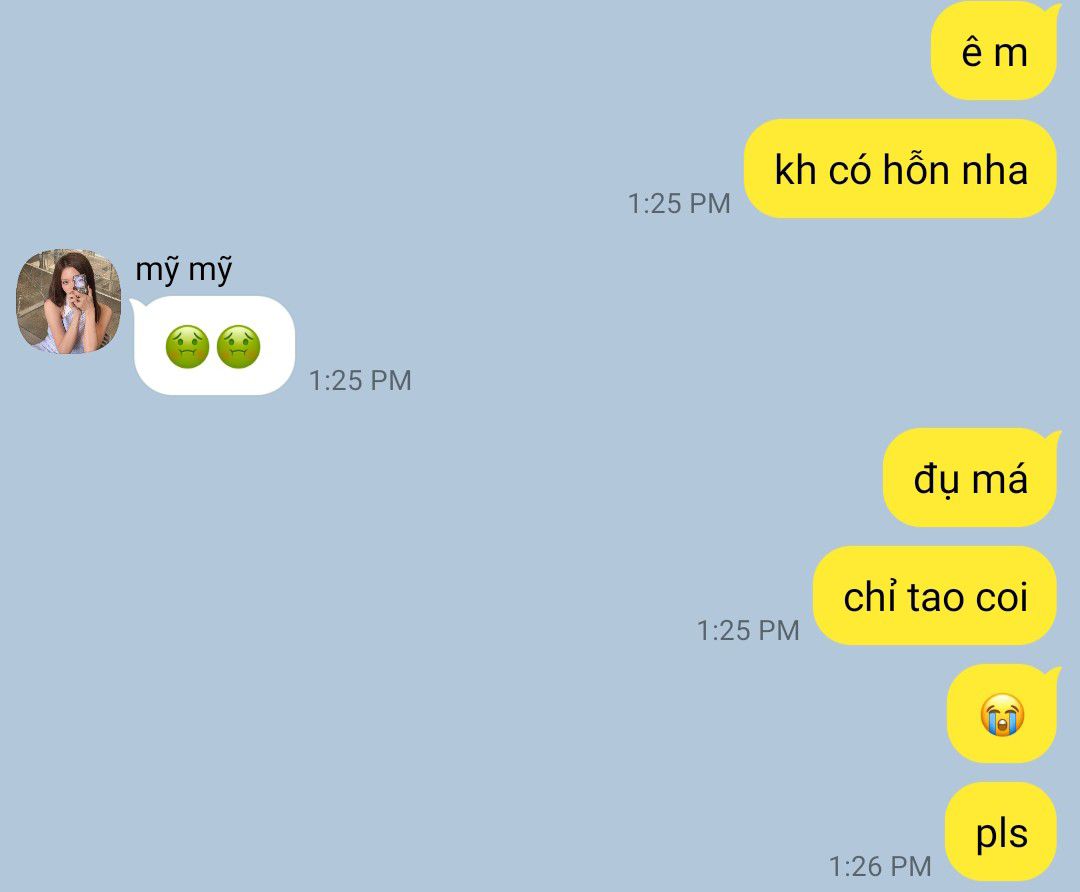
Task: Select the left nauseated face emoji
Action: point(187,346)
